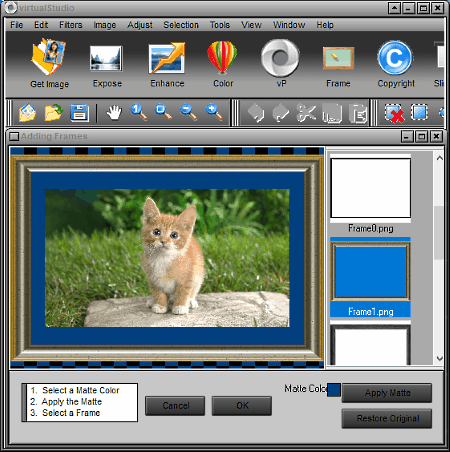Open the Filters menu
Screen dimensions: 450x452
71,25
